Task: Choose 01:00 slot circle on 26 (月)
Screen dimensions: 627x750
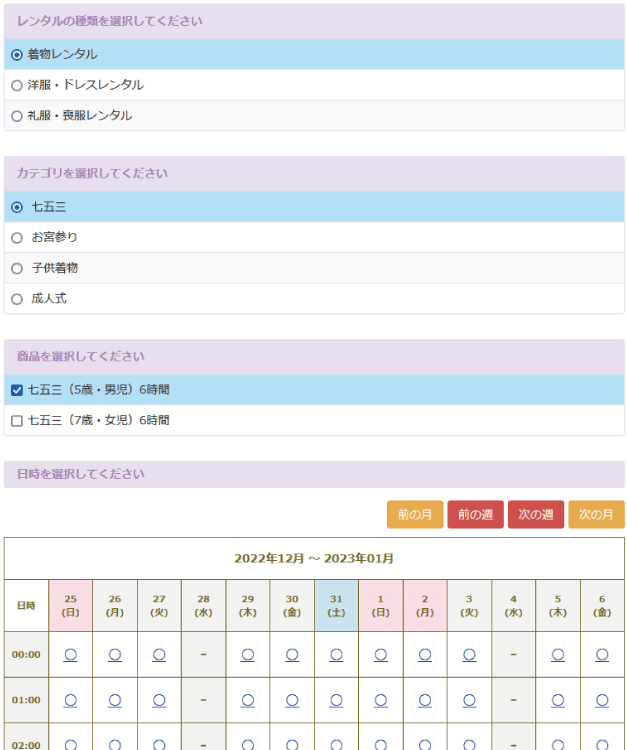Action: [115, 700]
